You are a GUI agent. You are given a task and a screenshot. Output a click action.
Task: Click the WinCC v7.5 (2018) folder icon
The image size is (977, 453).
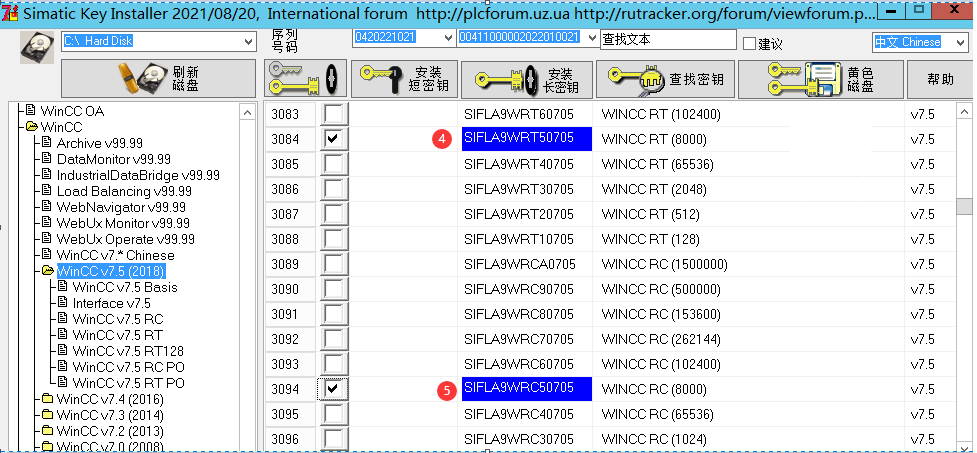pyautogui.click(x=47, y=271)
